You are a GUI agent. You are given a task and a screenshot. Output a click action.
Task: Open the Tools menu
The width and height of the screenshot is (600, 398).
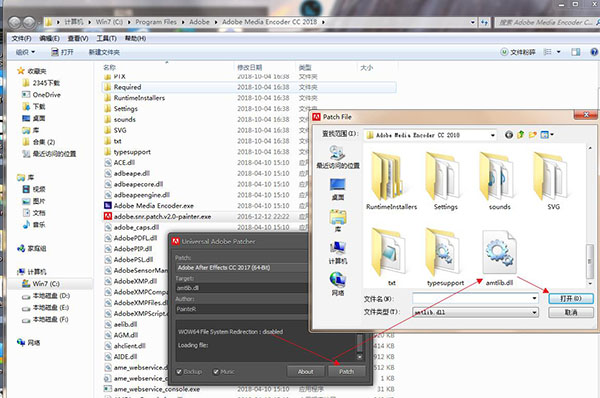[x=106, y=38]
